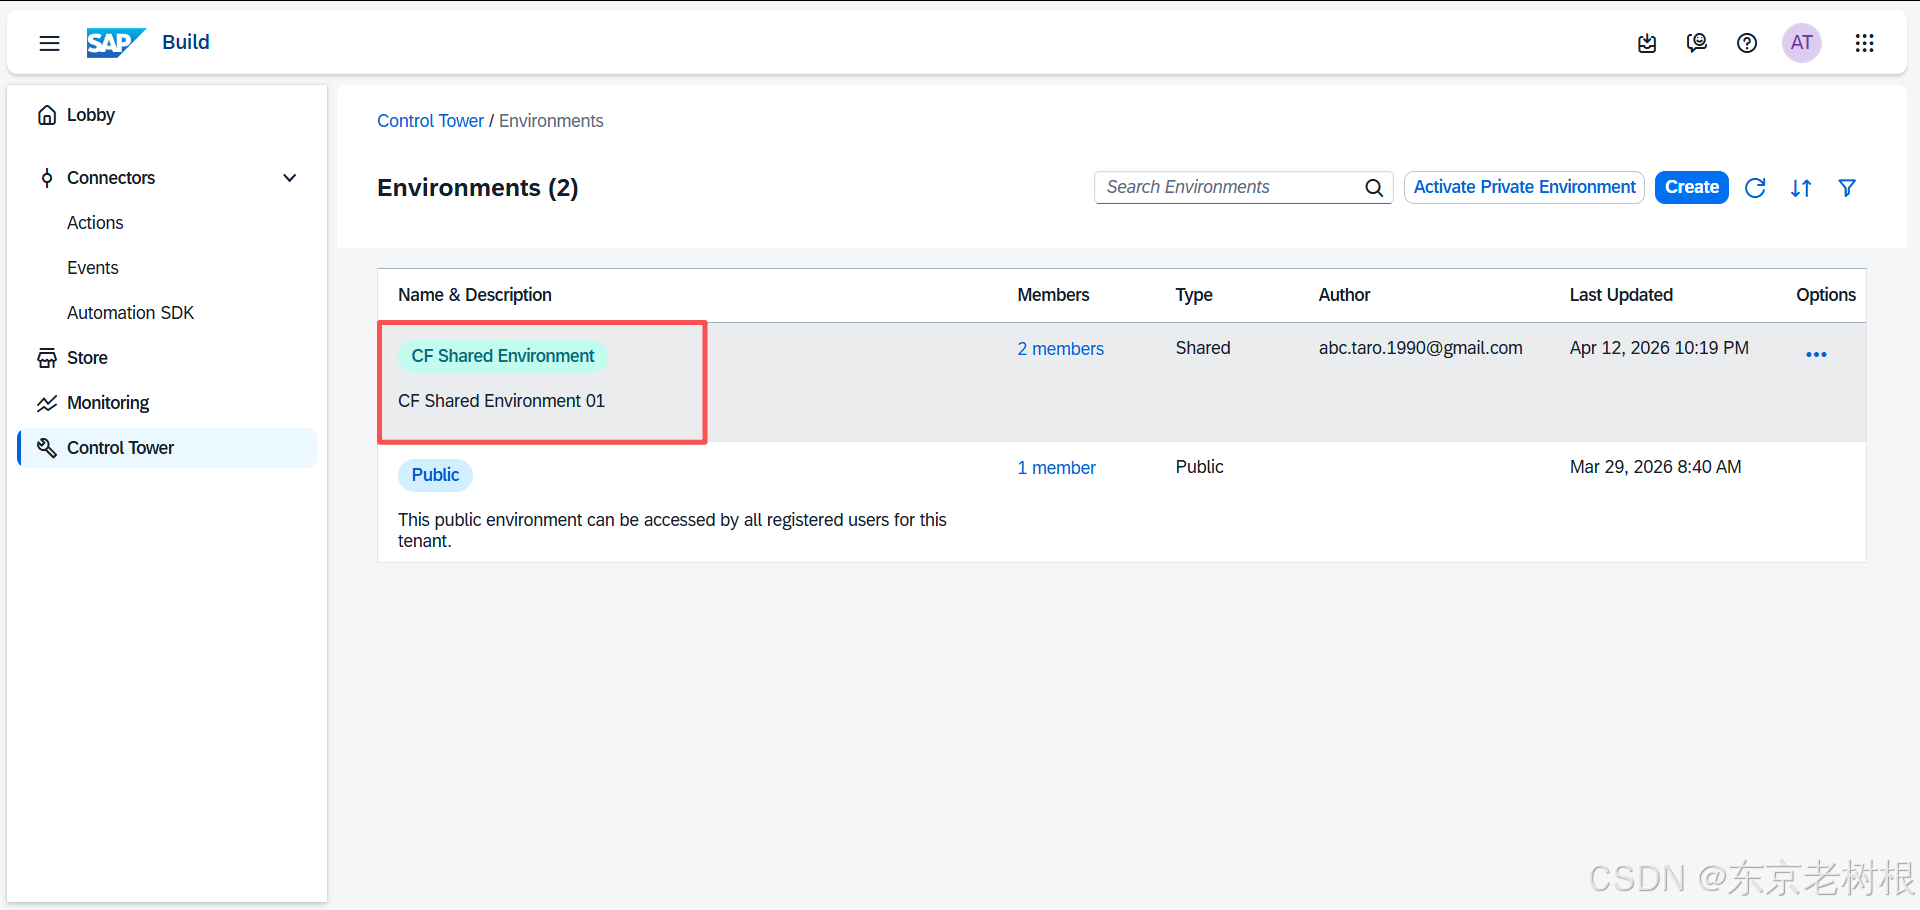Click Activate Private Environment button
Viewport: 1920px width, 910px height.
click(x=1524, y=188)
